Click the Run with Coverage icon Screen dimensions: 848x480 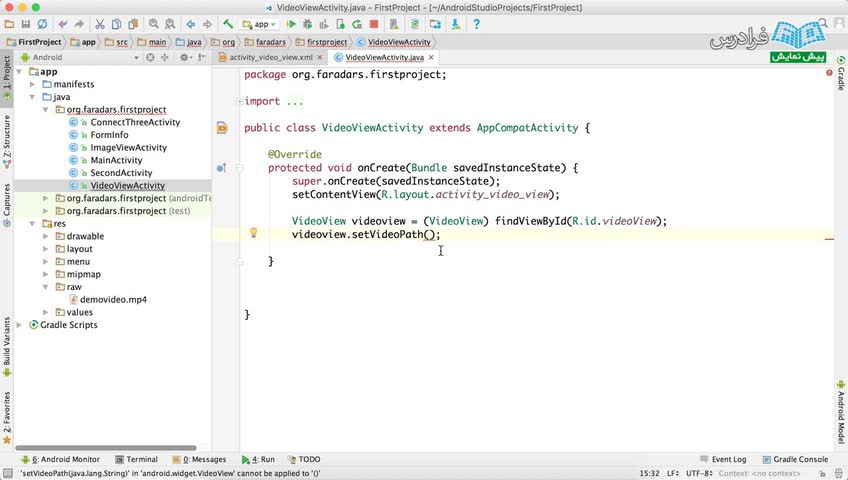point(324,24)
